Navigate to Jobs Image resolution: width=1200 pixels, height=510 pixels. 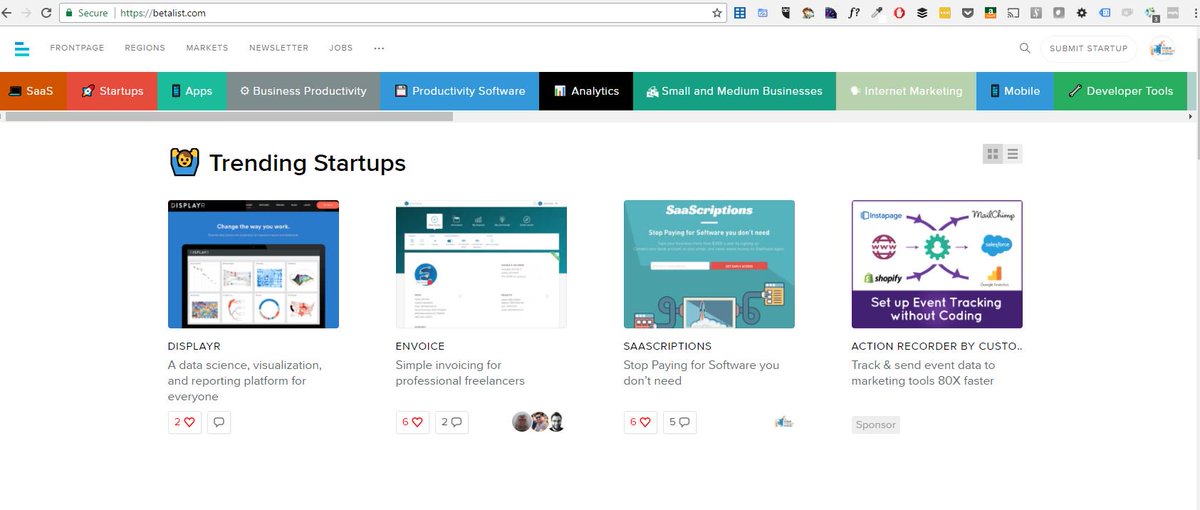pos(341,48)
